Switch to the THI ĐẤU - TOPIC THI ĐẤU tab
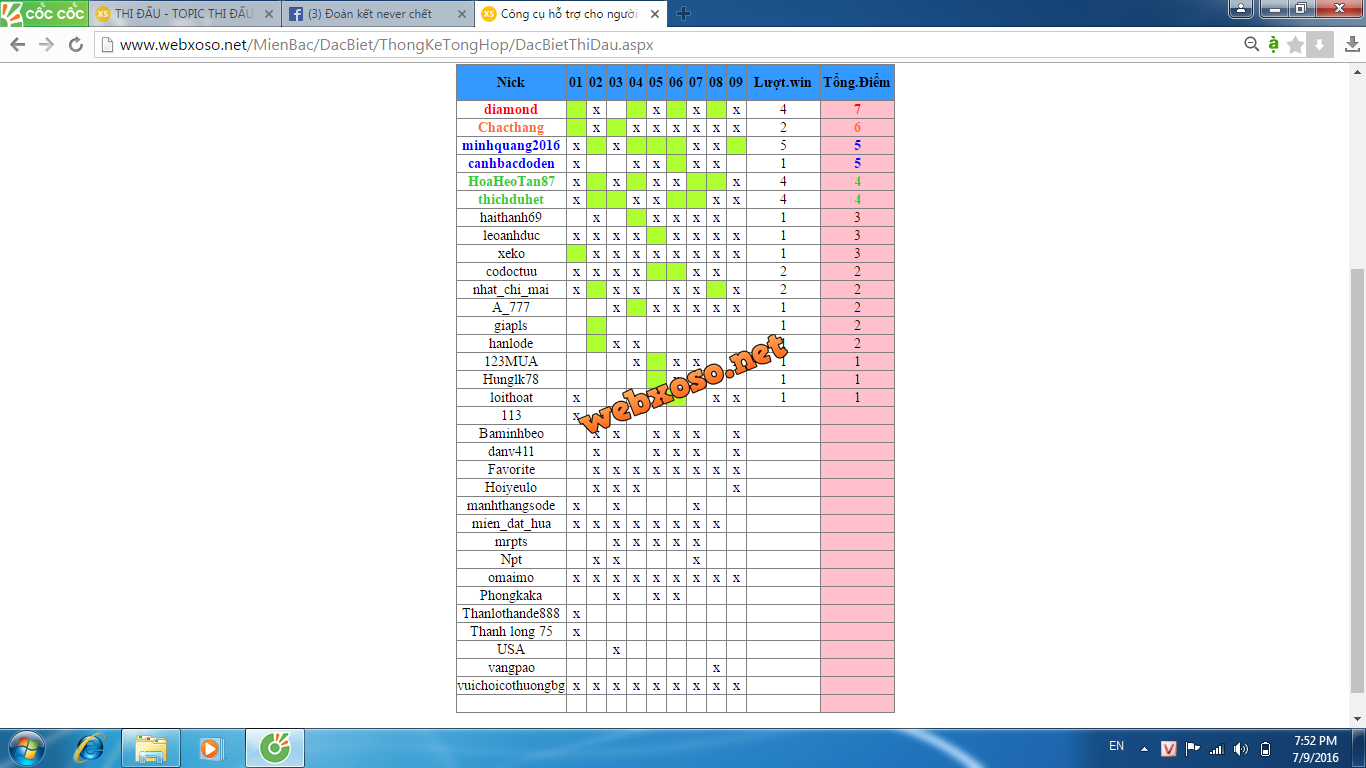This screenshot has height=768, width=1366. [185, 14]
